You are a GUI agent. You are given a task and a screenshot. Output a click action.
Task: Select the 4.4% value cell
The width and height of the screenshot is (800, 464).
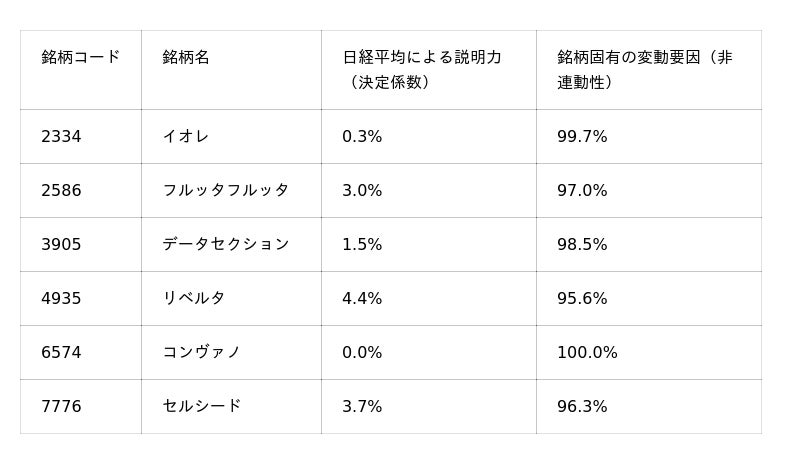tap(362, 299)
